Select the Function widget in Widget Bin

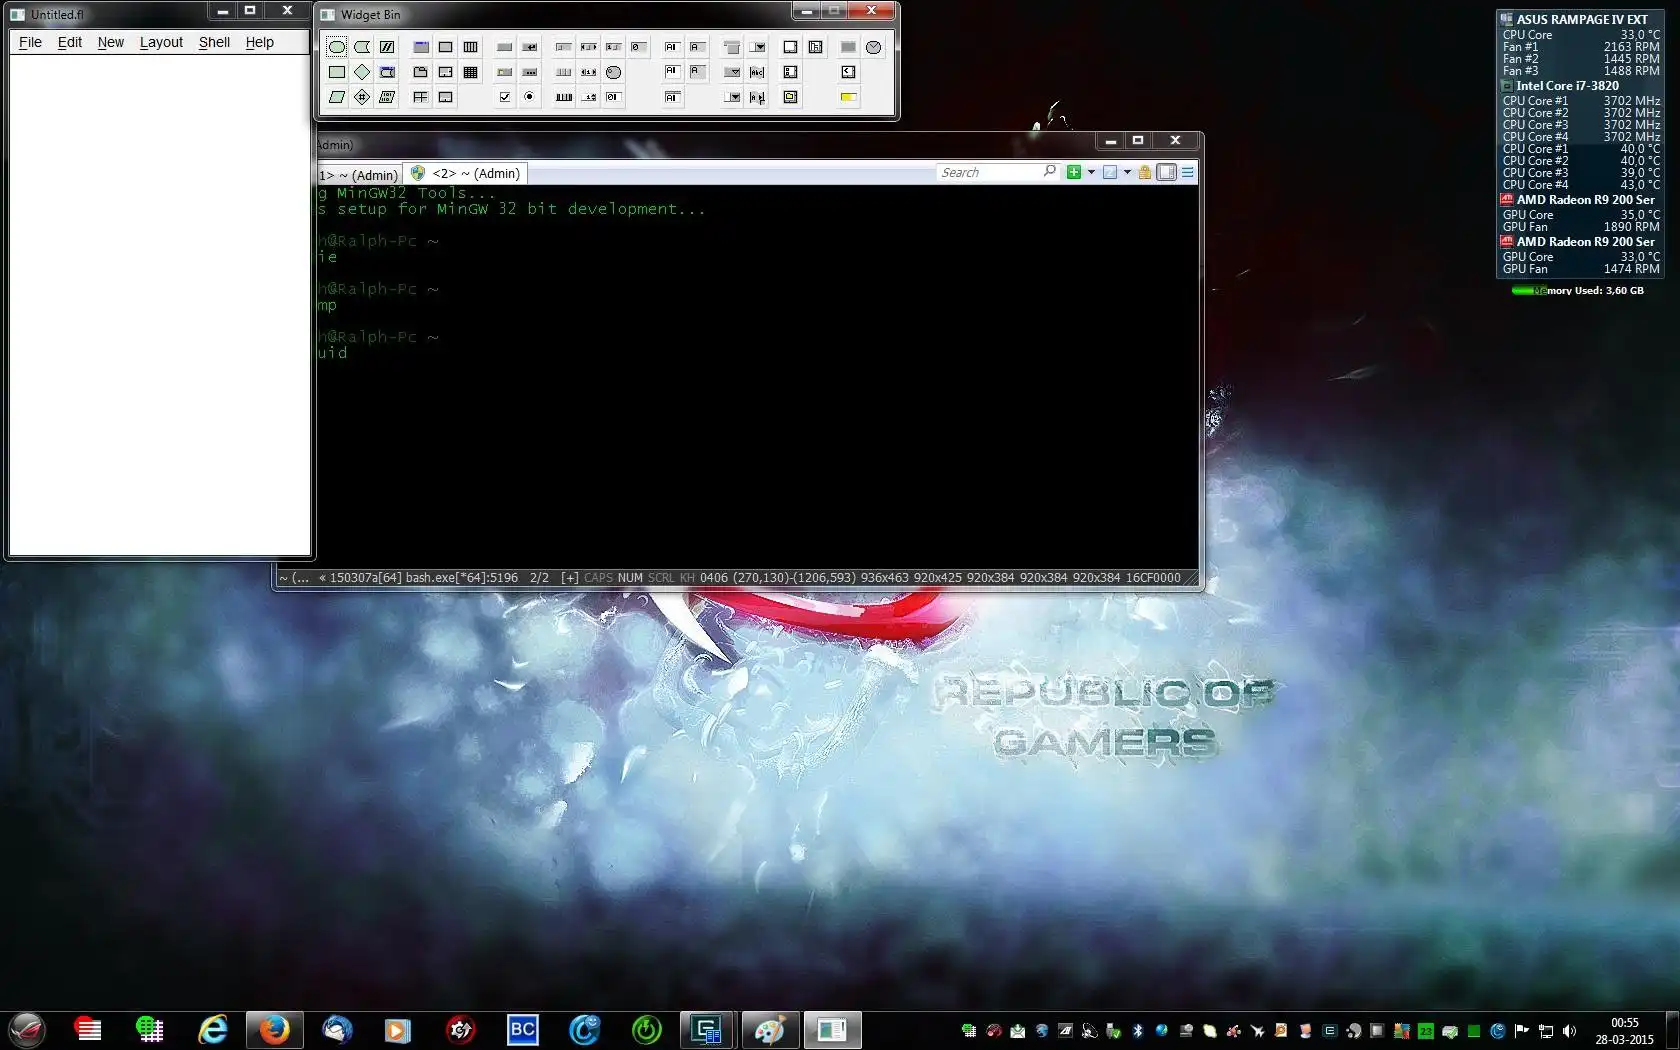coord(337,47)
